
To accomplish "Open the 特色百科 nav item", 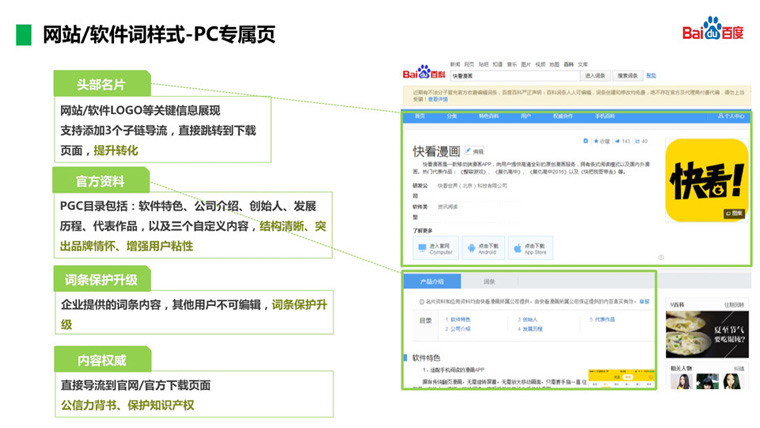I will (x=489, y=116).
